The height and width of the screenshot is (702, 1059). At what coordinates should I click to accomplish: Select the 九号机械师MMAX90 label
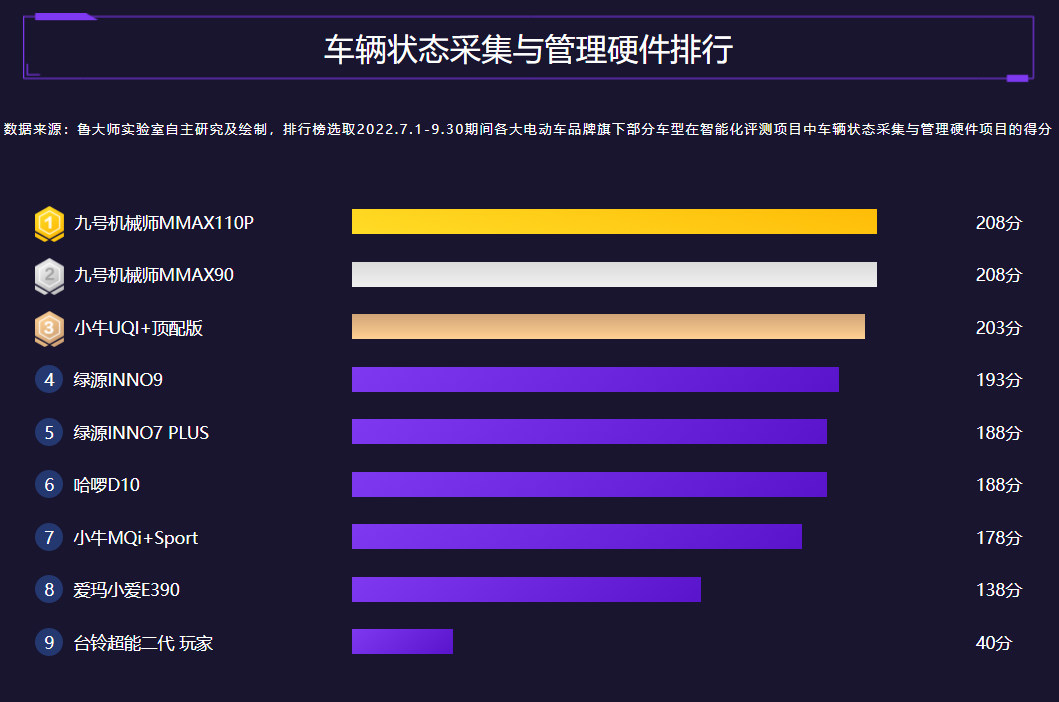153,275
